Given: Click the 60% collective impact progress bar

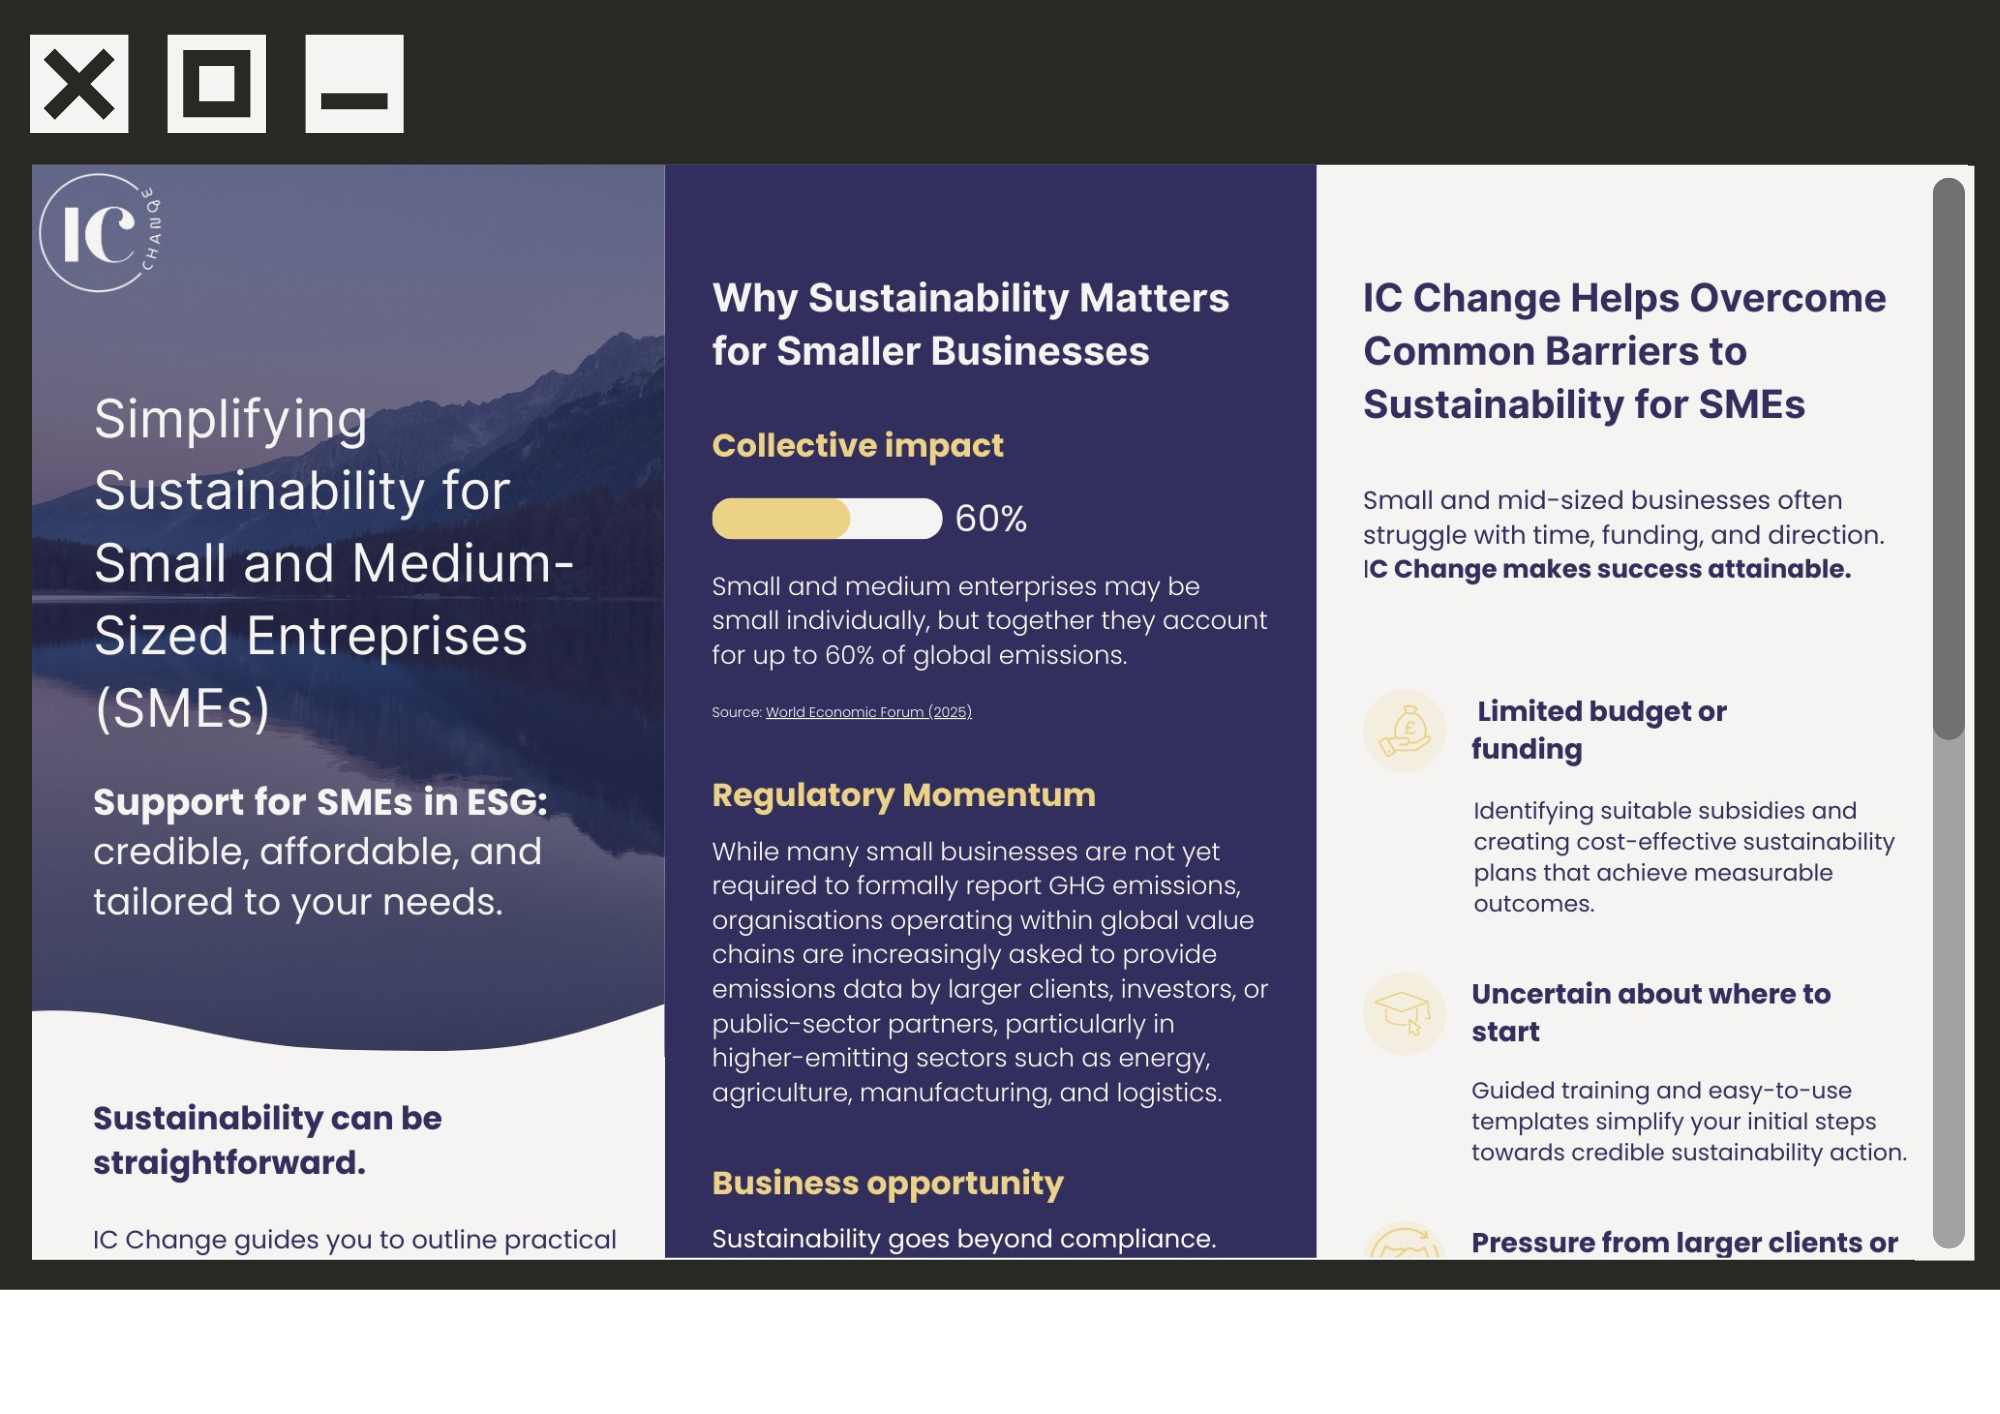Looking at the screenshot, I should point(826,519).
